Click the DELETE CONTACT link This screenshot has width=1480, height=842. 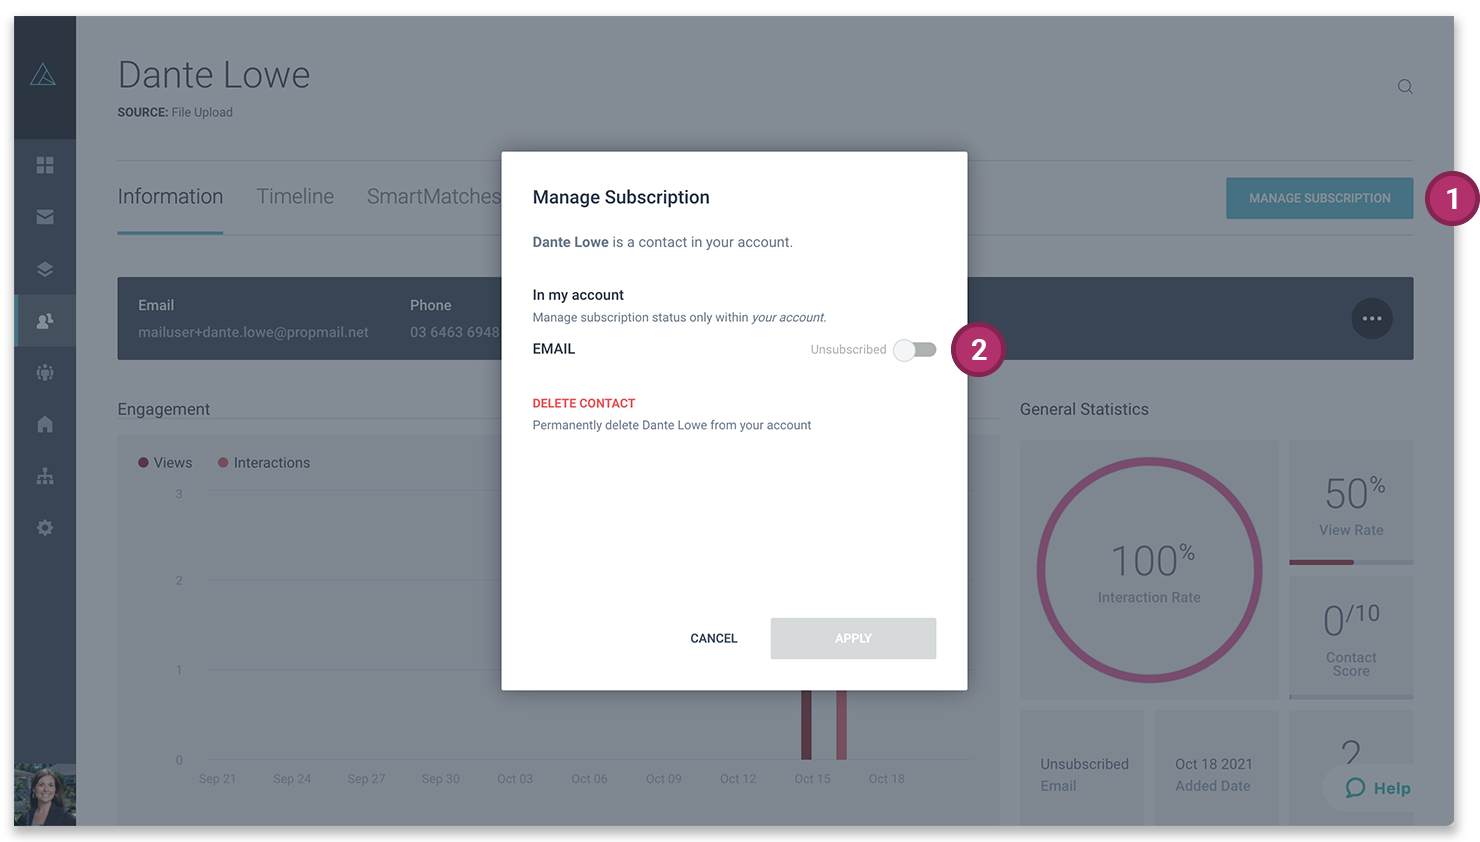tap(584, 403)
